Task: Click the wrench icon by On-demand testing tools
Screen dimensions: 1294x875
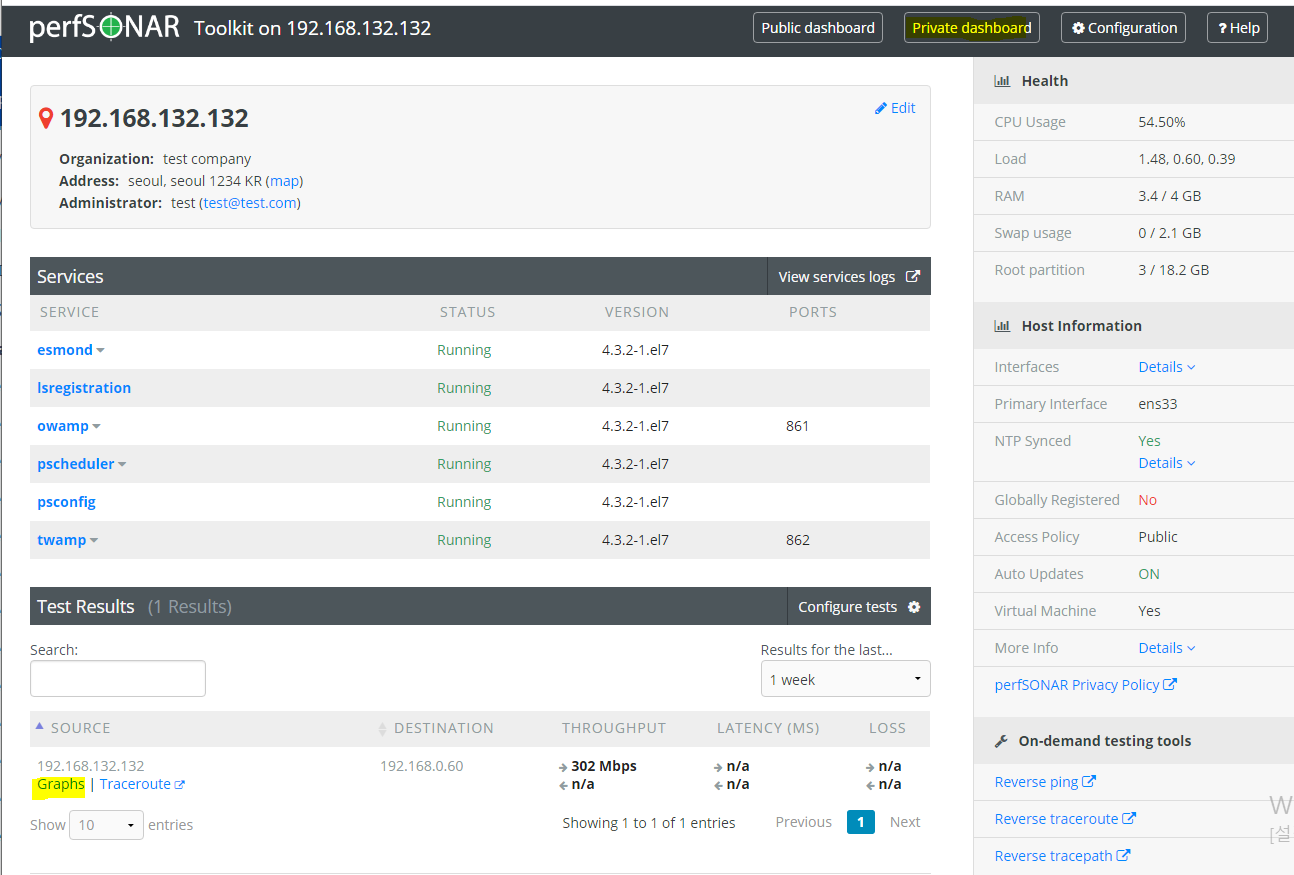Action: (x=1001, y=741)
